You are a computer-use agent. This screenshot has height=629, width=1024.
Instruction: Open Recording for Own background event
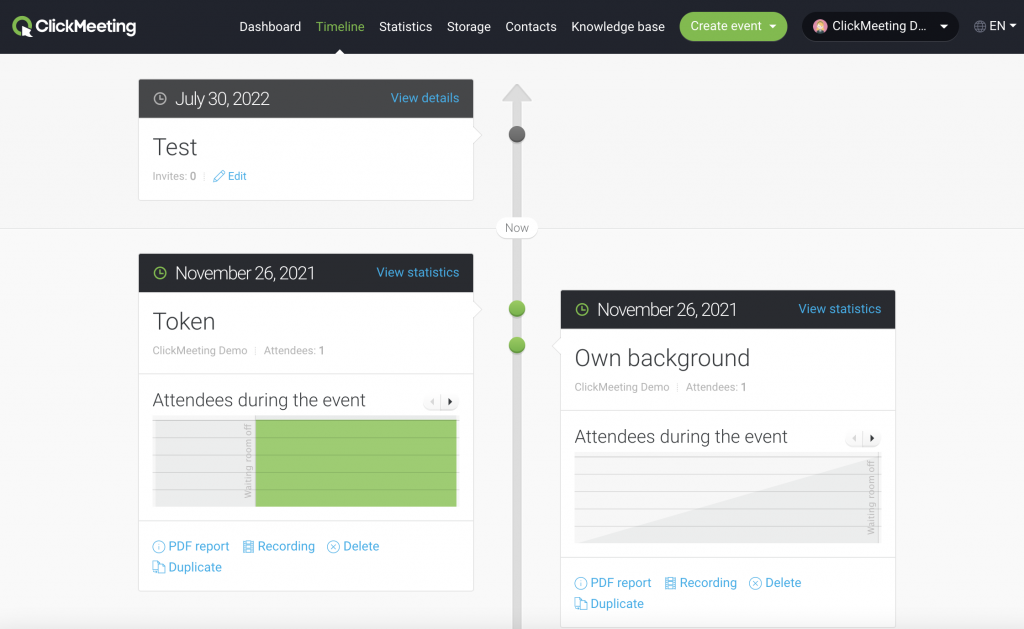pos(708,583)
